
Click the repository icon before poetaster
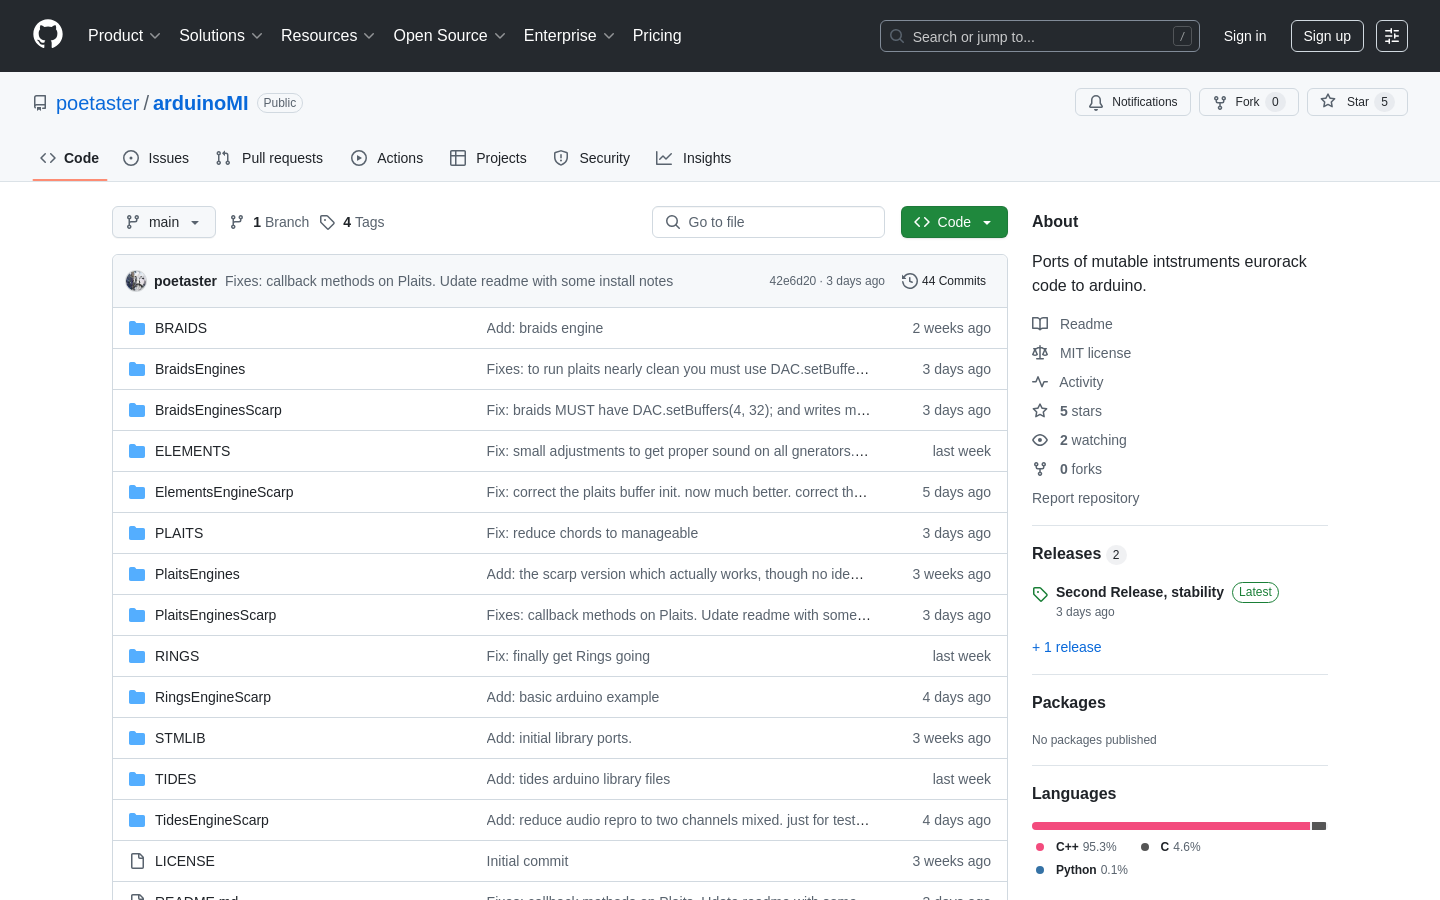tap(40, 103)
